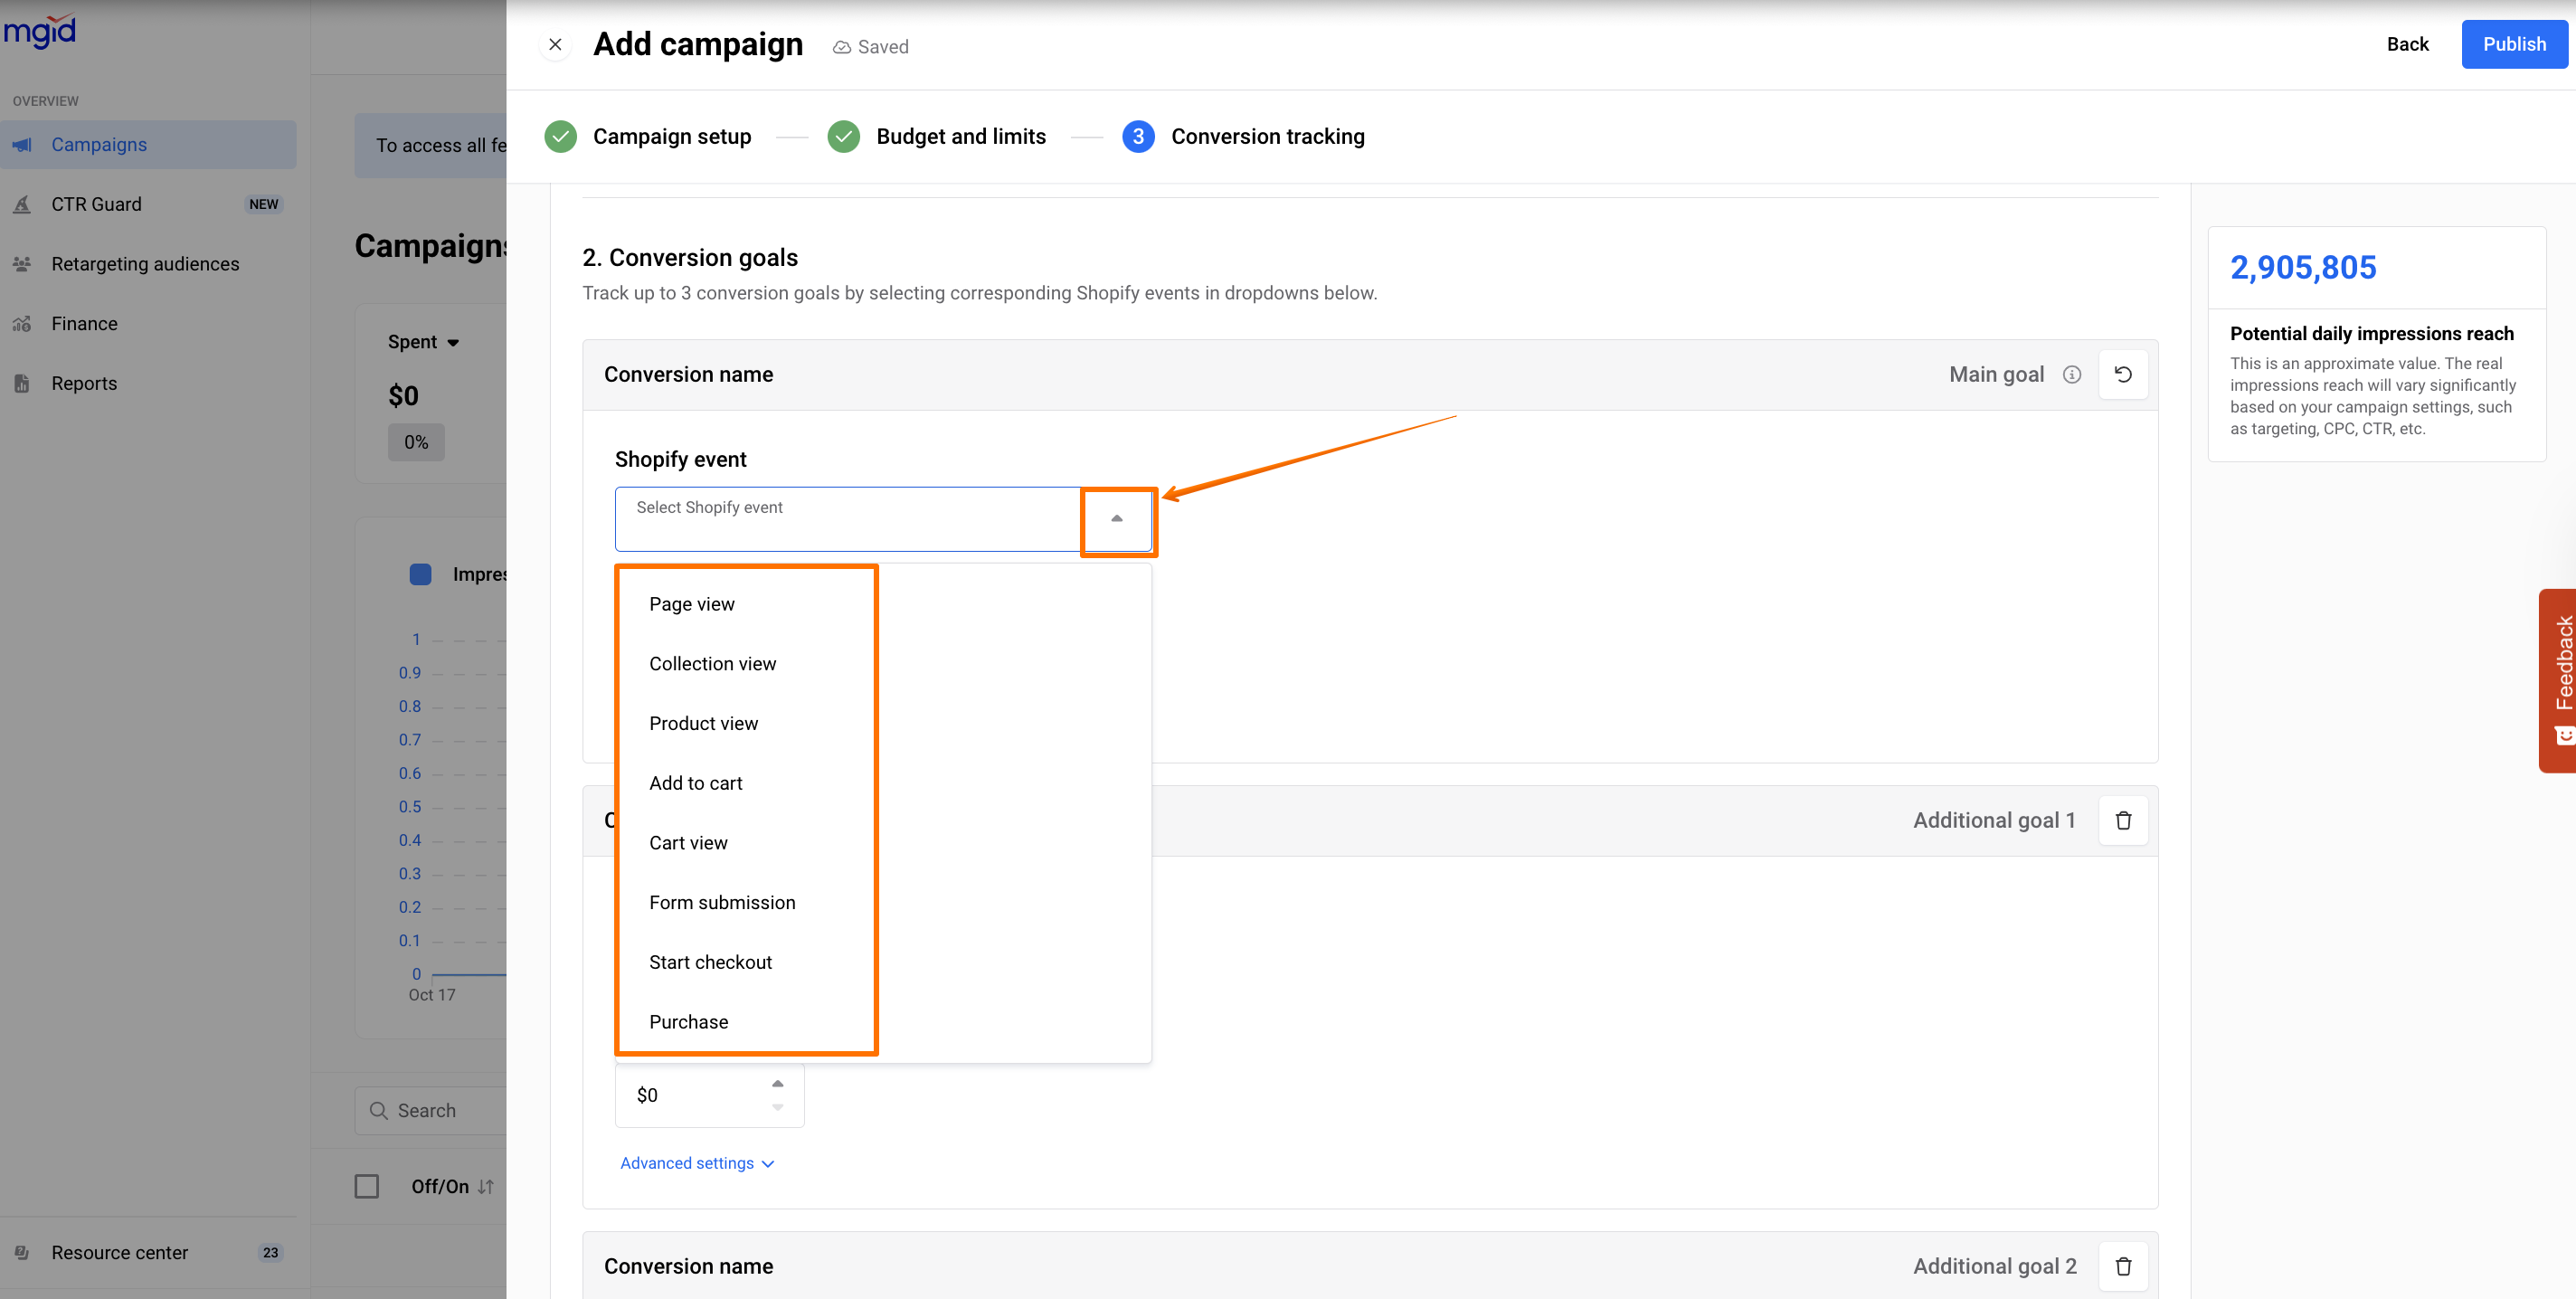Tick the Off/On column checkbox
Screen dimensions: 2576x1299
pos(367,1186)
